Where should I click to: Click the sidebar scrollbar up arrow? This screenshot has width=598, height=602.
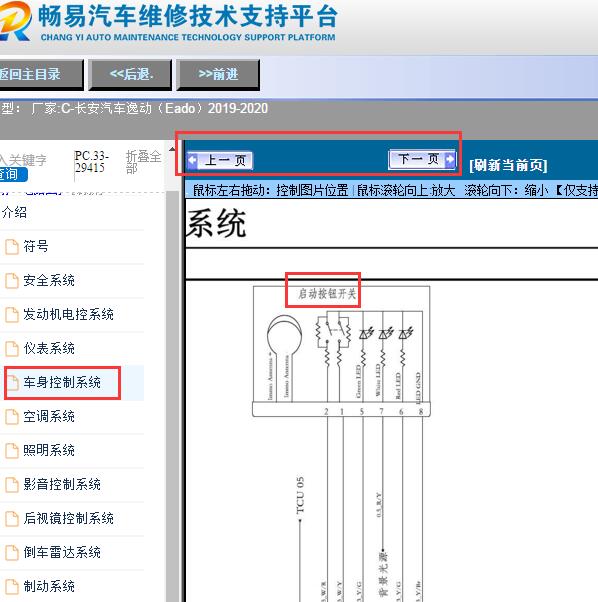coord(172,149)
